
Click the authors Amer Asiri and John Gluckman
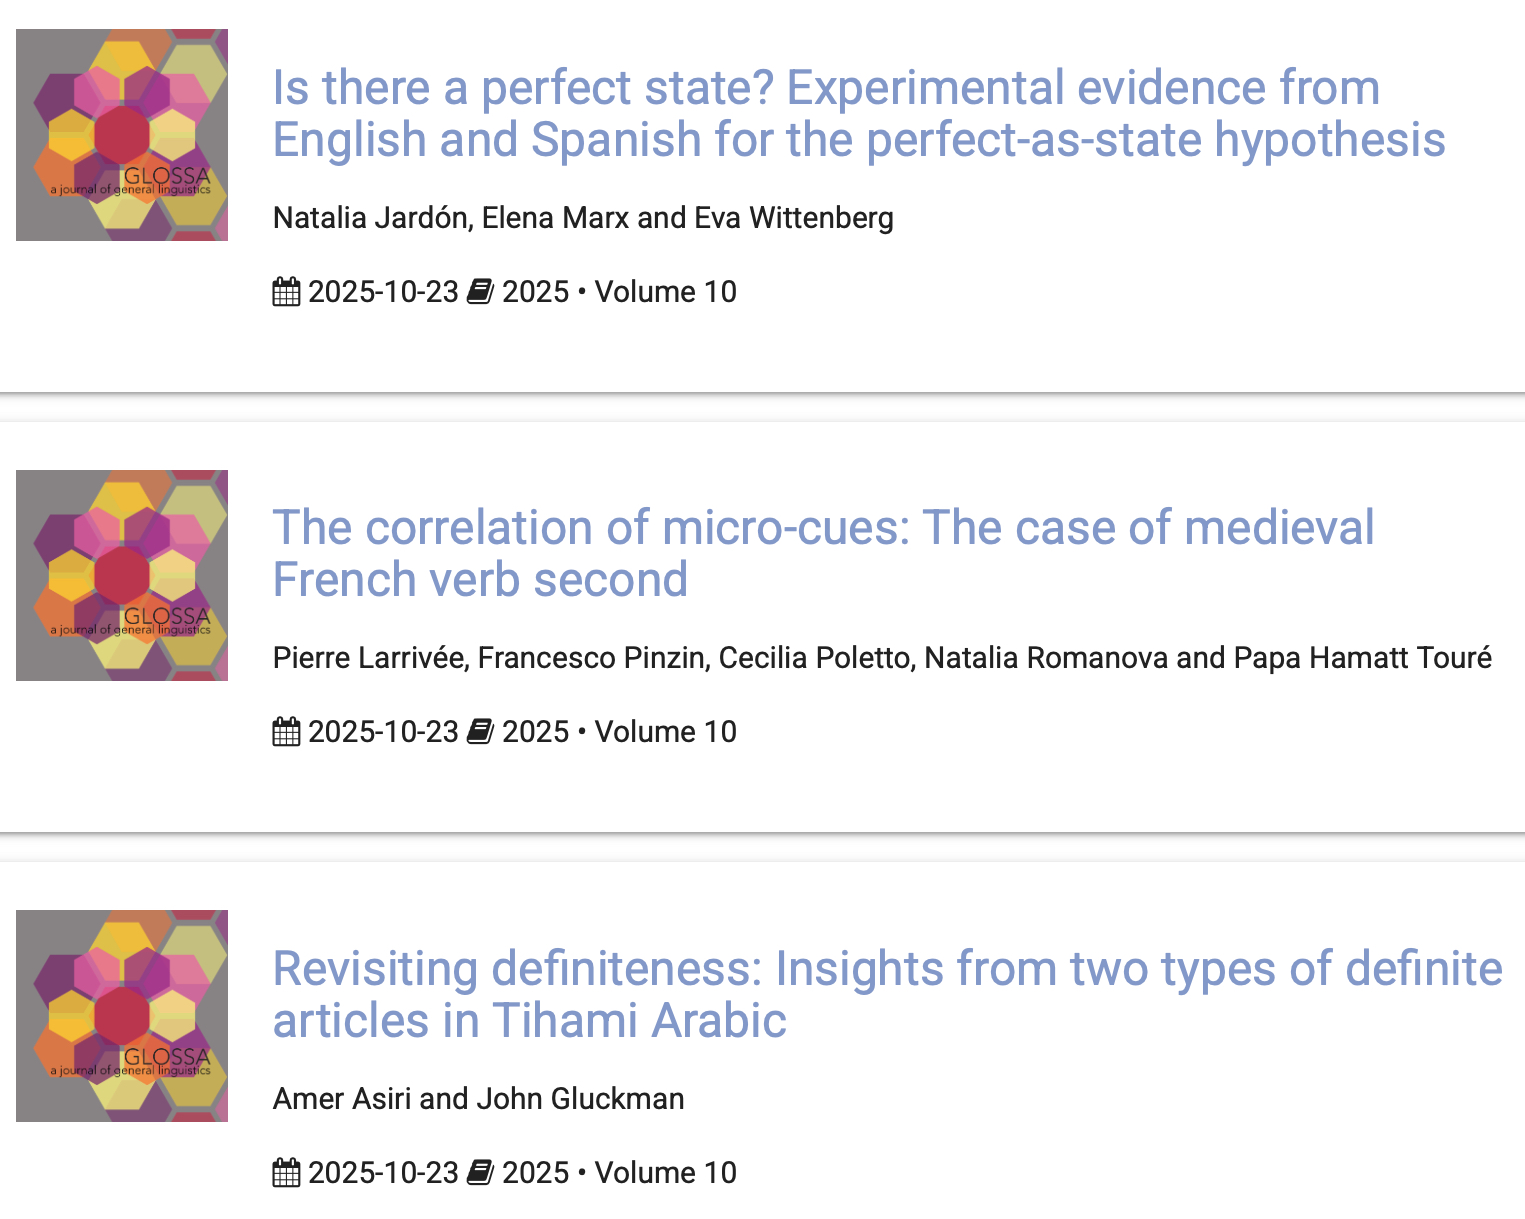point(478,1098)
